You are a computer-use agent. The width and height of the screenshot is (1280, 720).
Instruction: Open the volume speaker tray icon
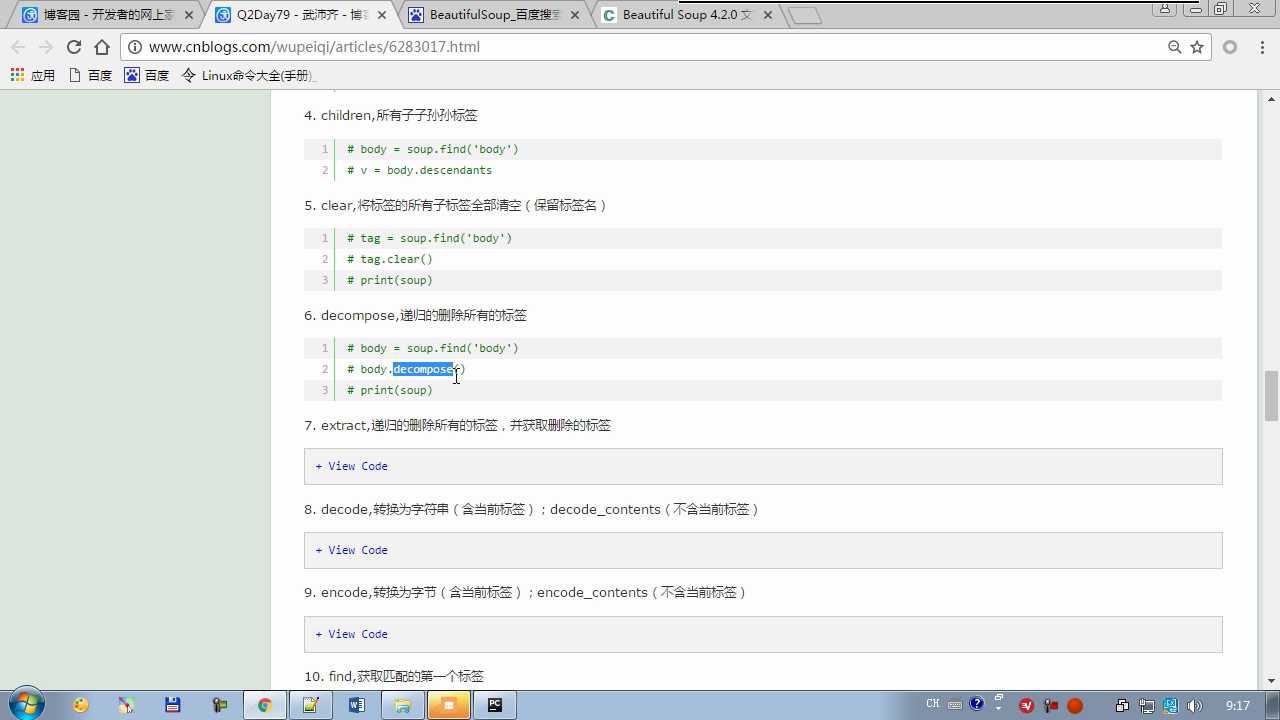coord(1195,705)
